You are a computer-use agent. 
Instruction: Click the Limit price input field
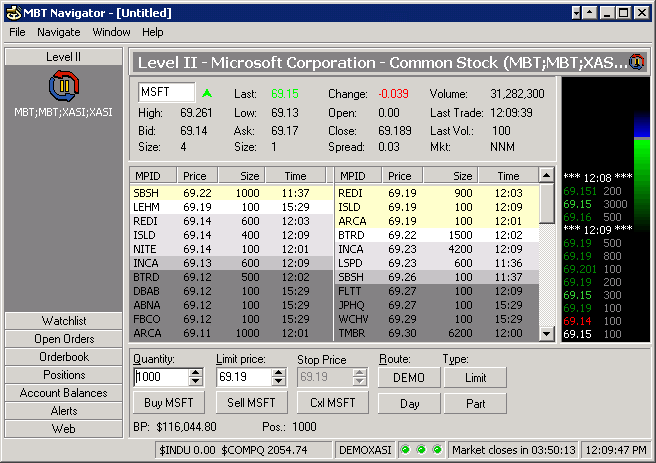click(243, 377)
